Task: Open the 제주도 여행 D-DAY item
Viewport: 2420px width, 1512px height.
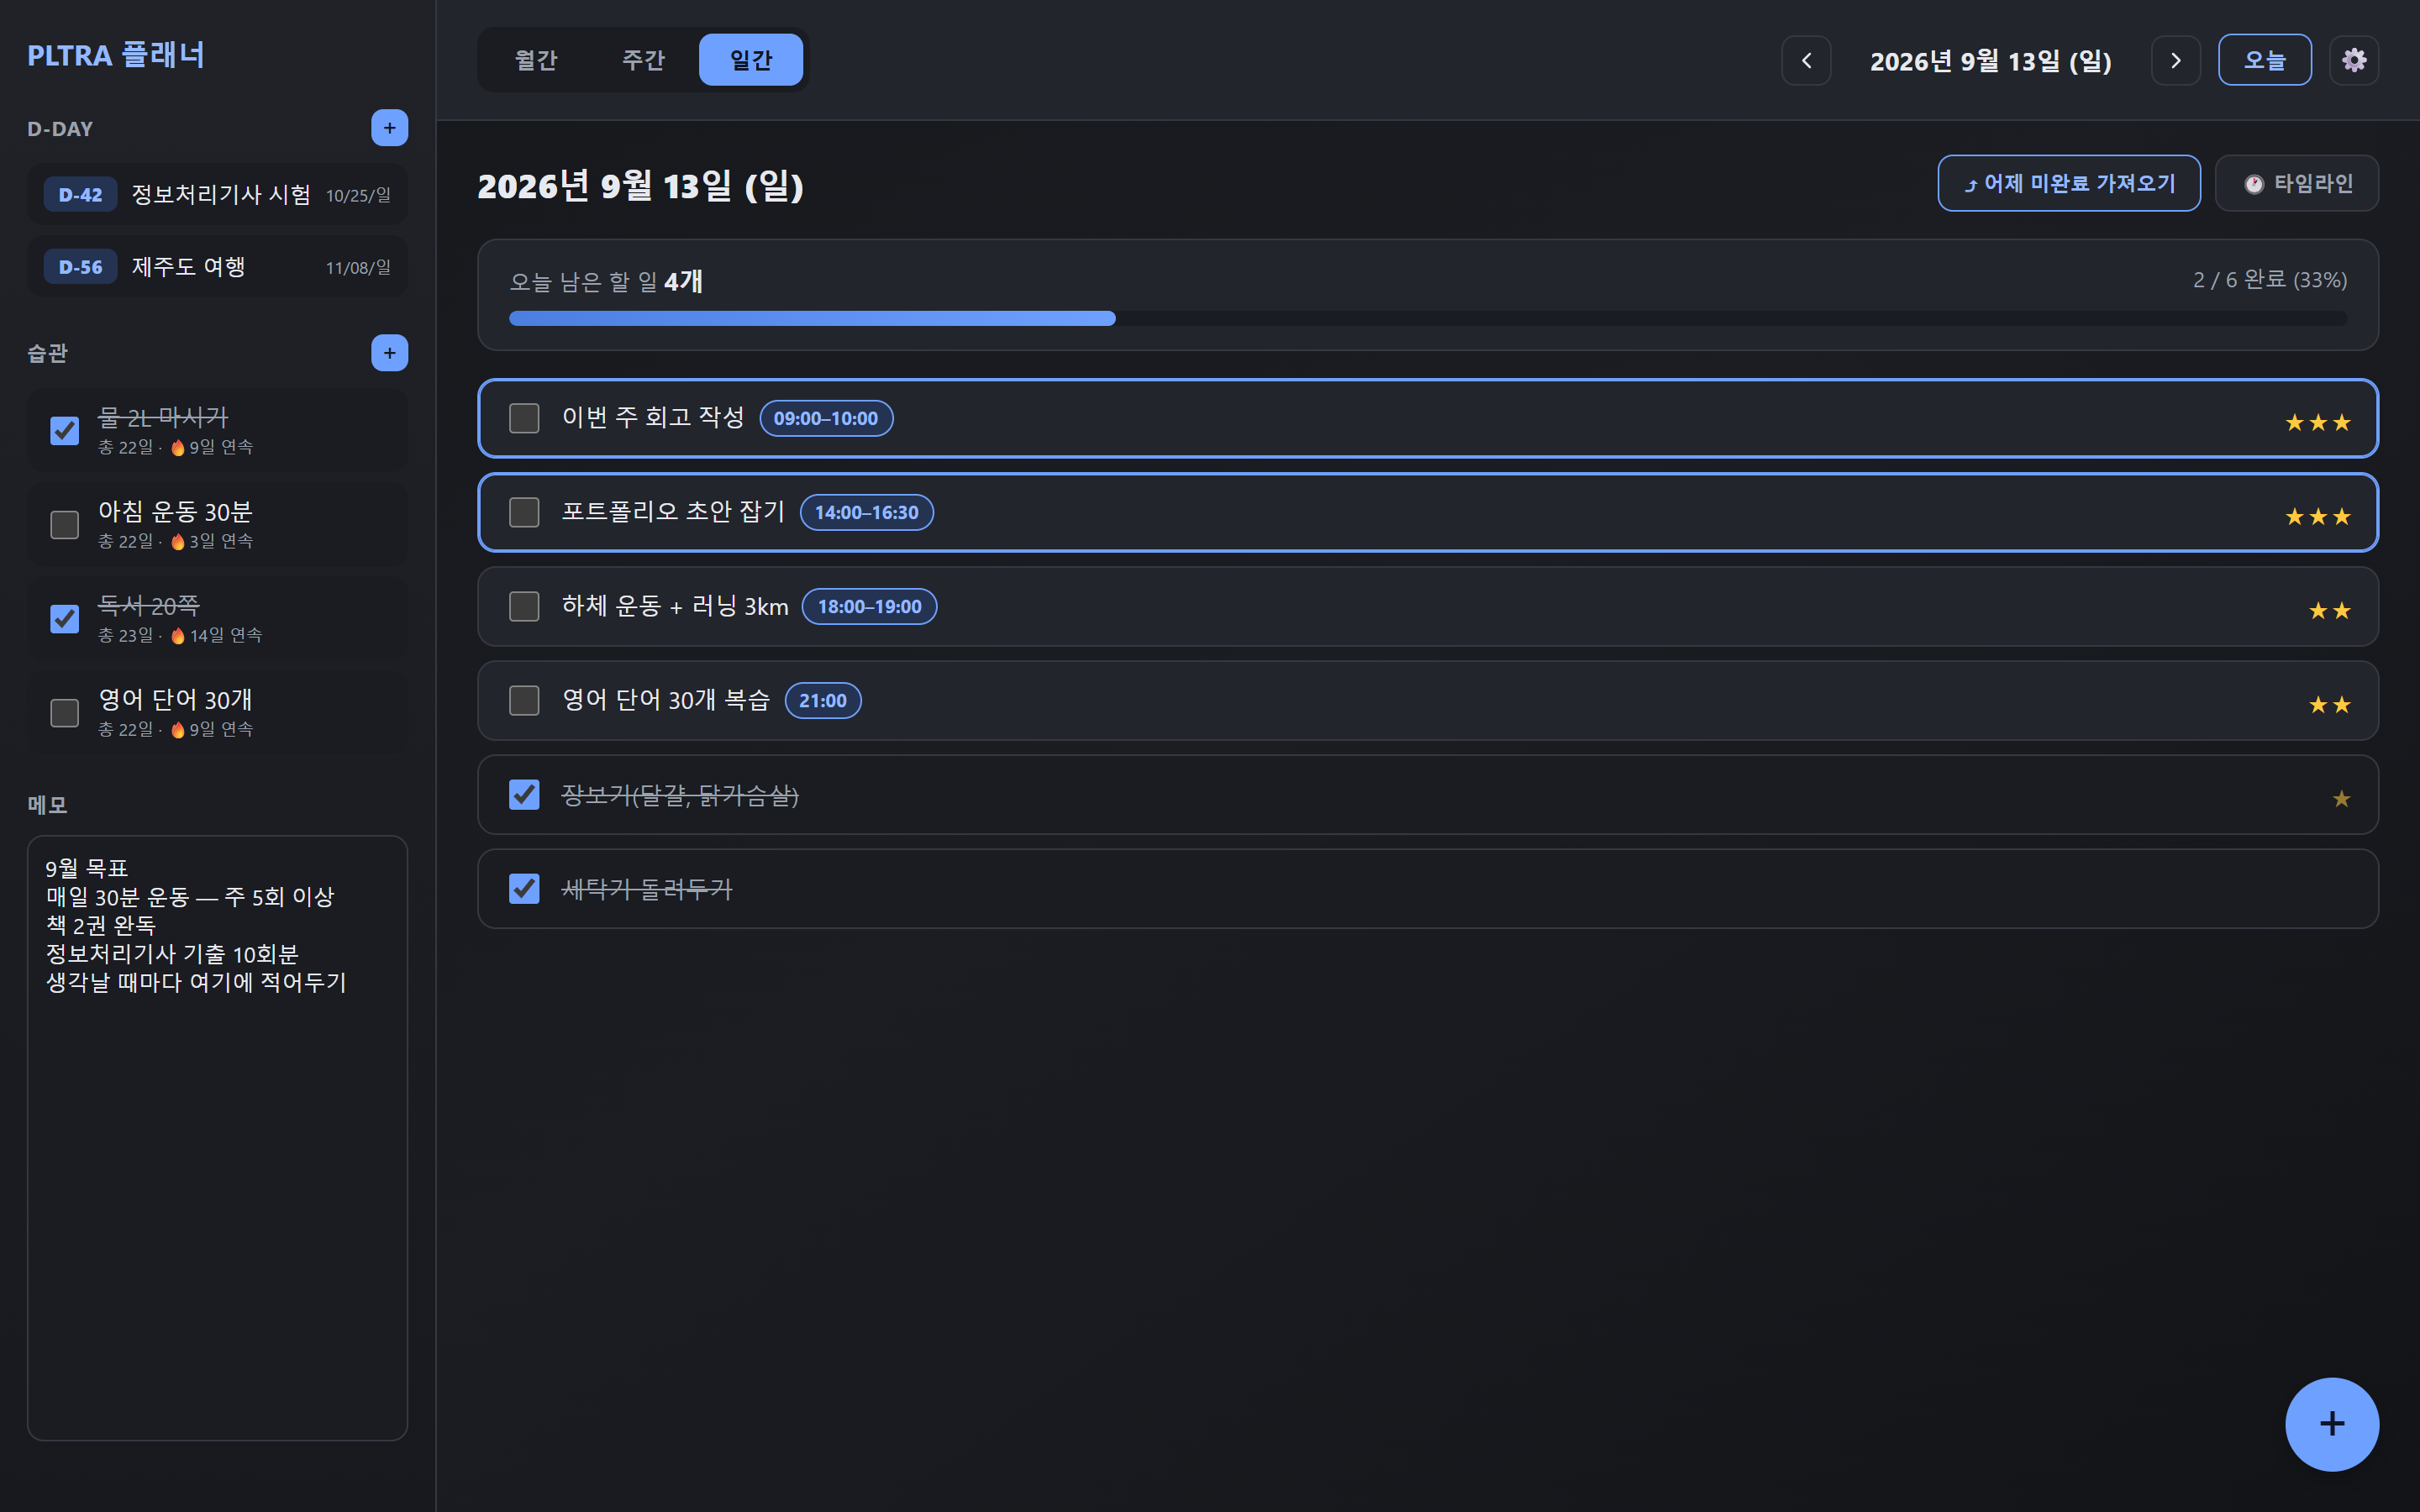Action: [217, 267]
